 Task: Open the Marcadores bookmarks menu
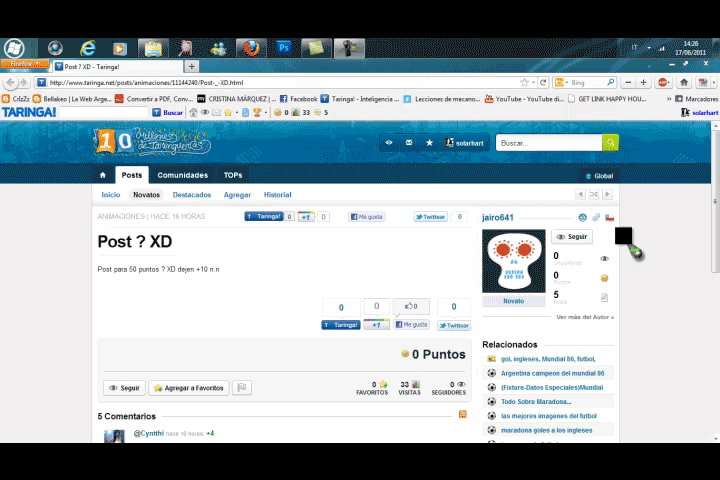tap(696, 99)
